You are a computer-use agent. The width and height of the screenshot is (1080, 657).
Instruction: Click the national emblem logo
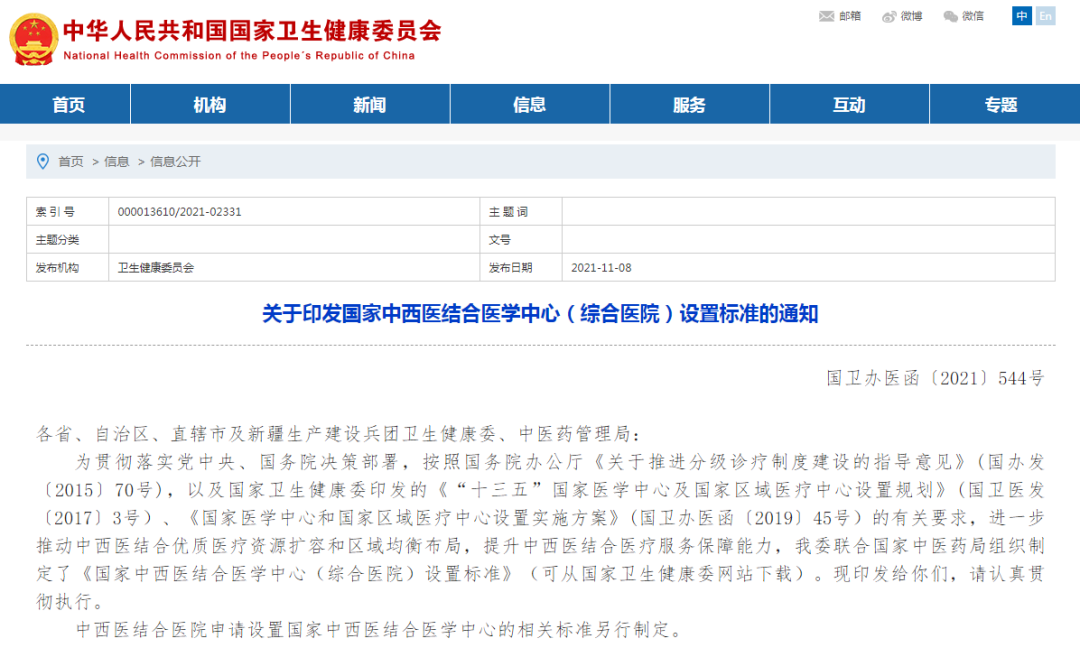tap(33, 39)
